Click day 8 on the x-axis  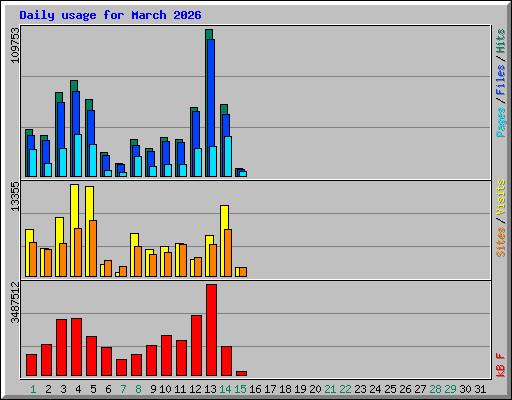[x=138, y=389]
